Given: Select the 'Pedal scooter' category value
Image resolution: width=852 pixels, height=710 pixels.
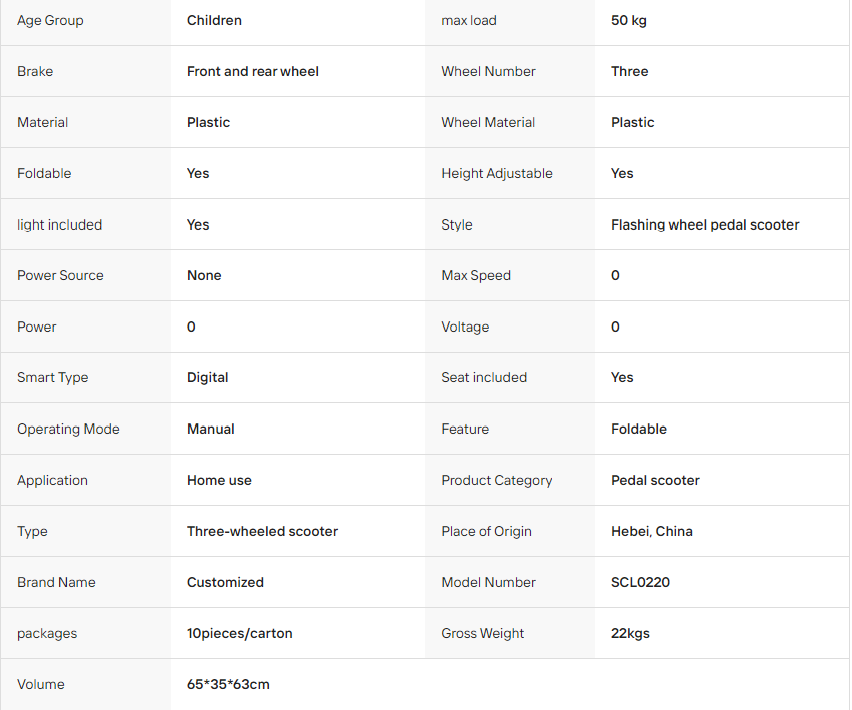Looking at the screenshot, I should click(x=655, y=481).
